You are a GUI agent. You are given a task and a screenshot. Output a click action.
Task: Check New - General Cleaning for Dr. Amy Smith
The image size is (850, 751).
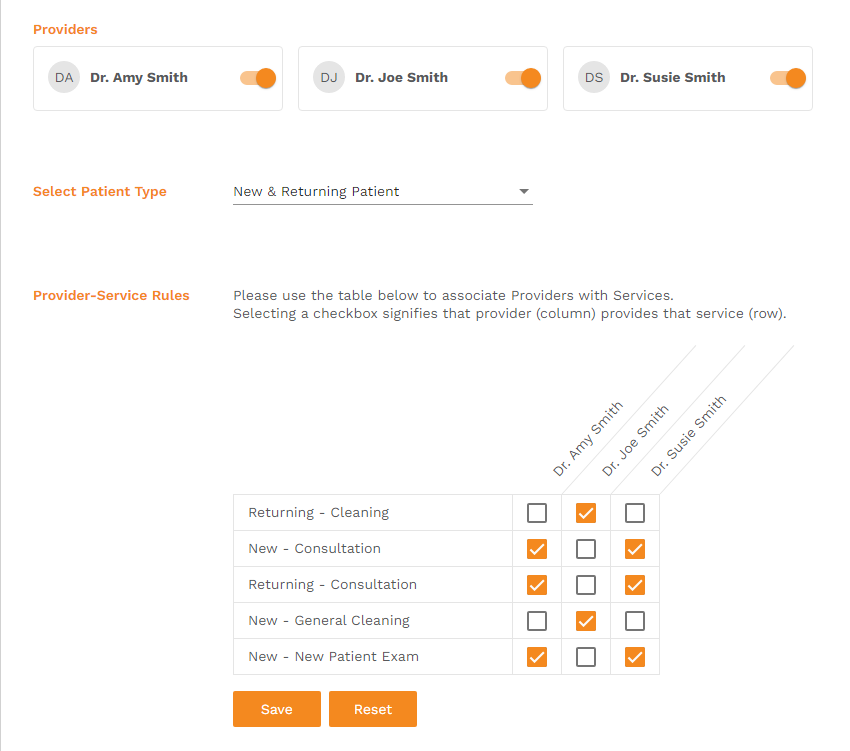pos(537,621)
